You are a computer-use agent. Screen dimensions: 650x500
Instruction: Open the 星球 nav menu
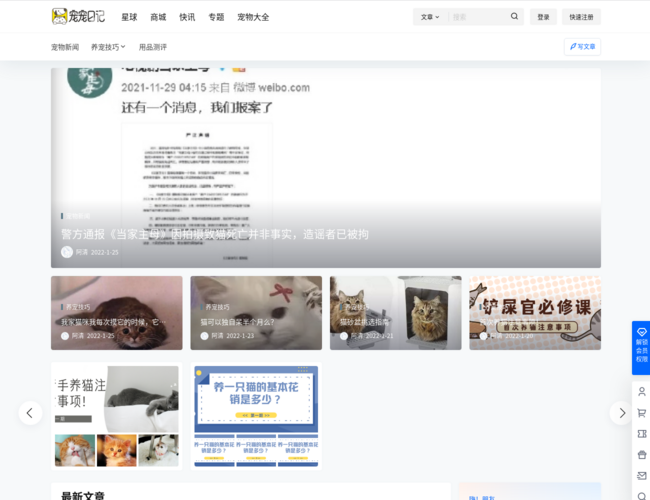[x=129, y=17]
